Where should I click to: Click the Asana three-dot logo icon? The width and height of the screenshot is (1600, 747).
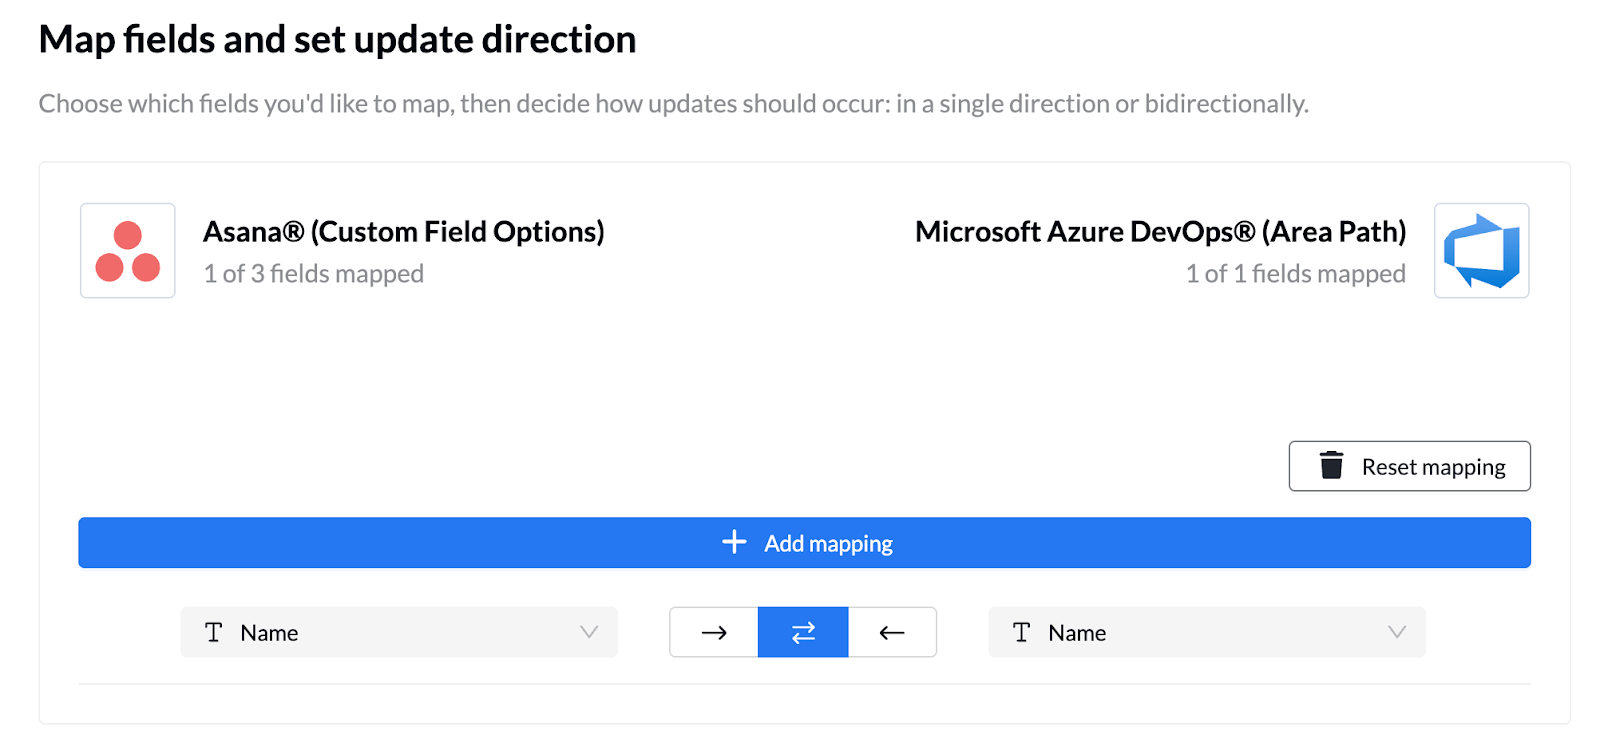(128, 251)
